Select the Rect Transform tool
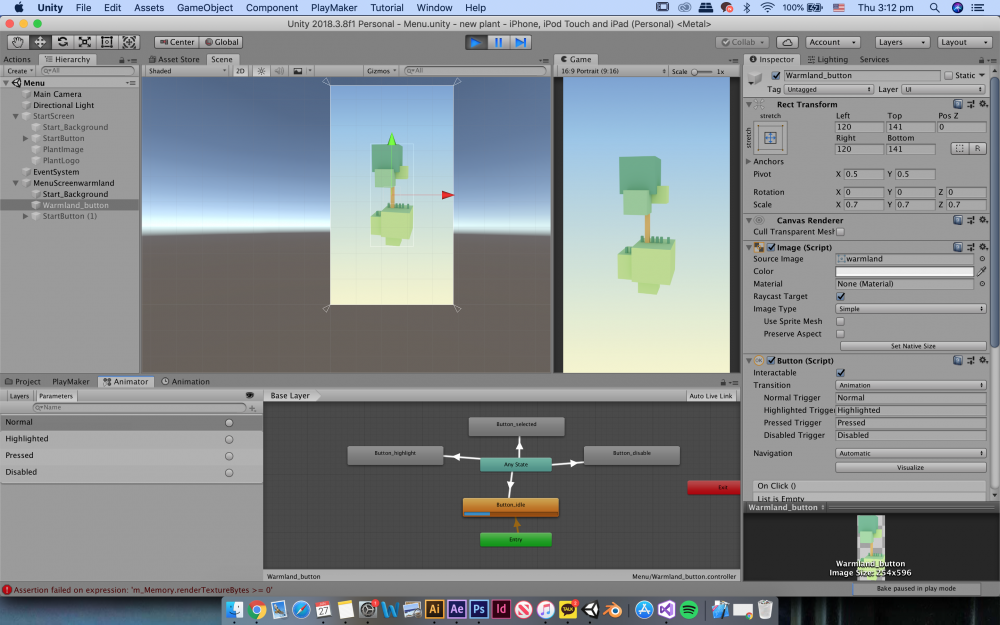 click(x=107, y=42)
